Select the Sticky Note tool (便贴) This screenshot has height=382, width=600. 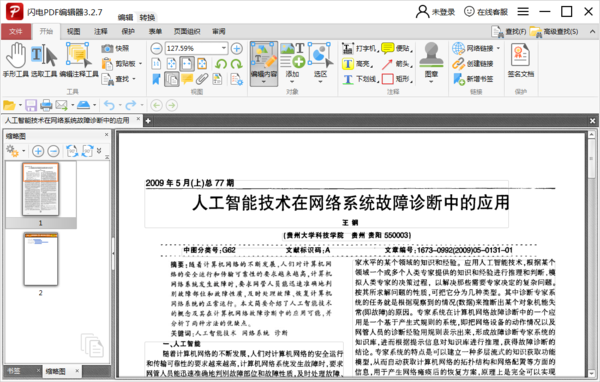[x=397, y=49]
